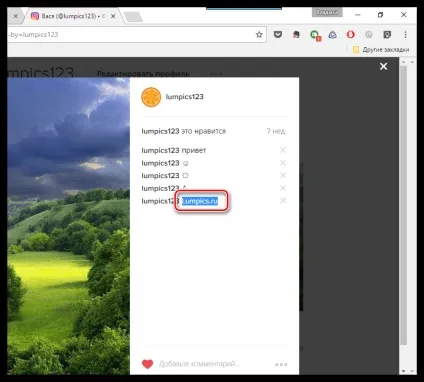Click the landscape photo
The image size is (424, 382).
[x=69, y=226]
